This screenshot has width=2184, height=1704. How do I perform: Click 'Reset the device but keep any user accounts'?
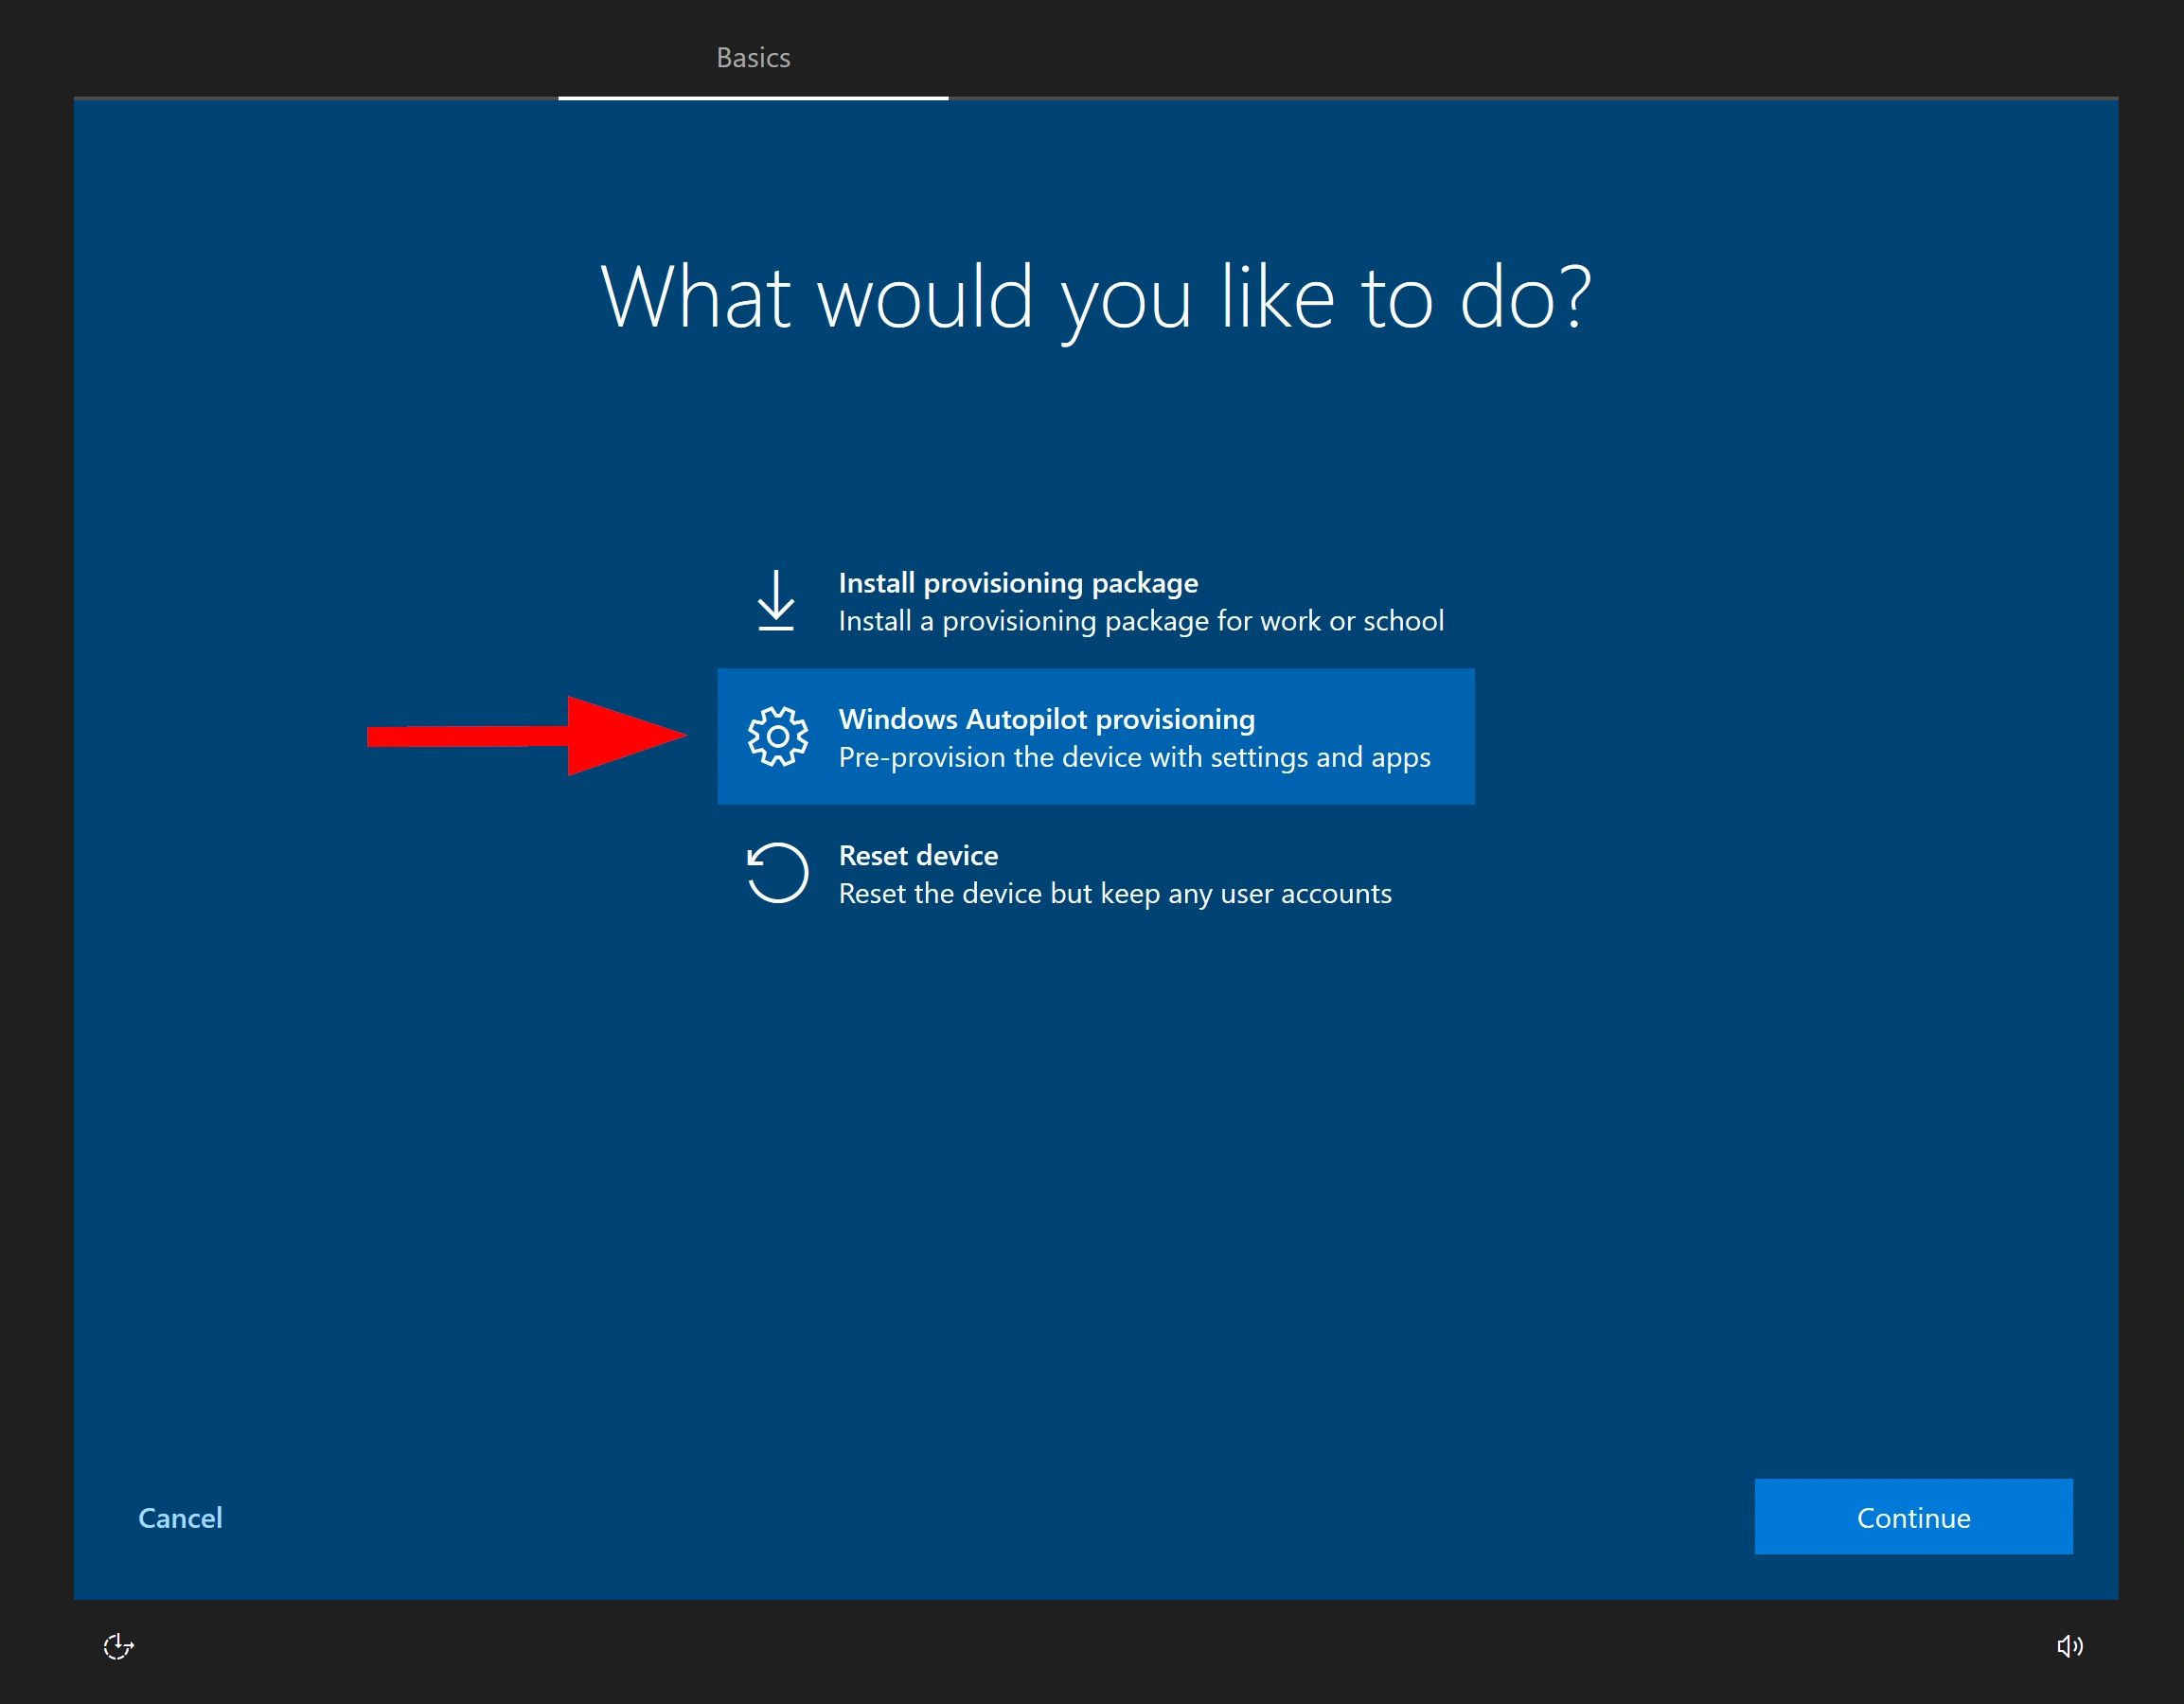coord(1114,894)
